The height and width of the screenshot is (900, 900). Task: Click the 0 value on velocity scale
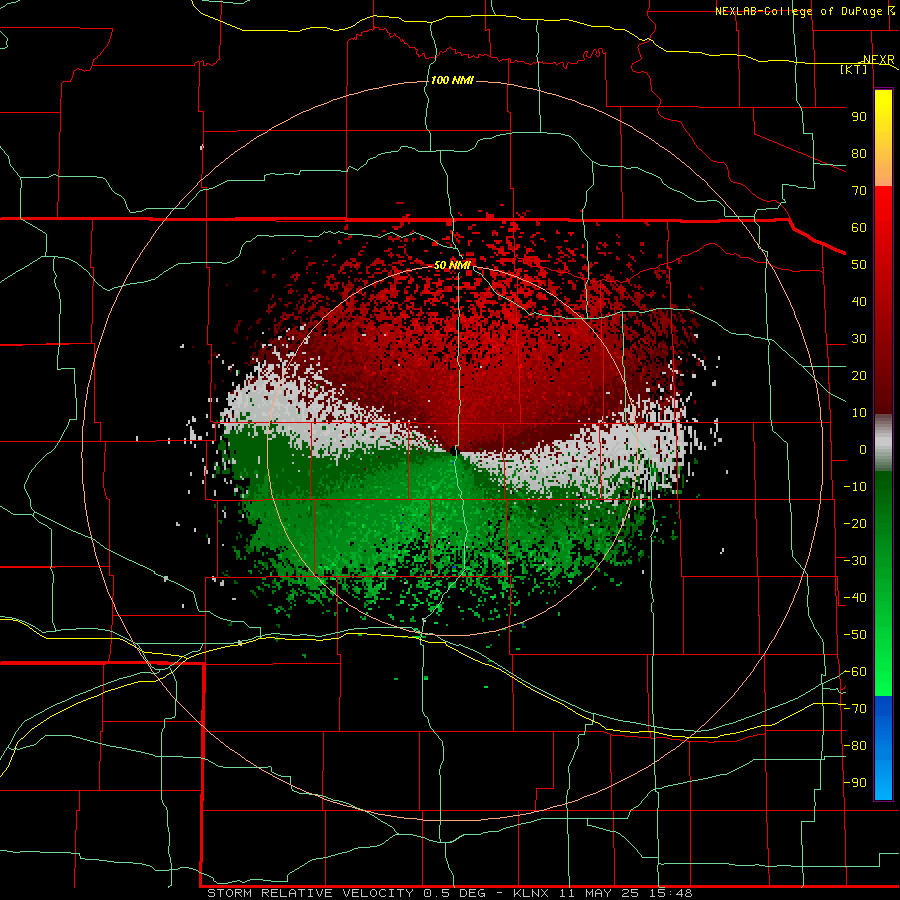coord(863,450)
